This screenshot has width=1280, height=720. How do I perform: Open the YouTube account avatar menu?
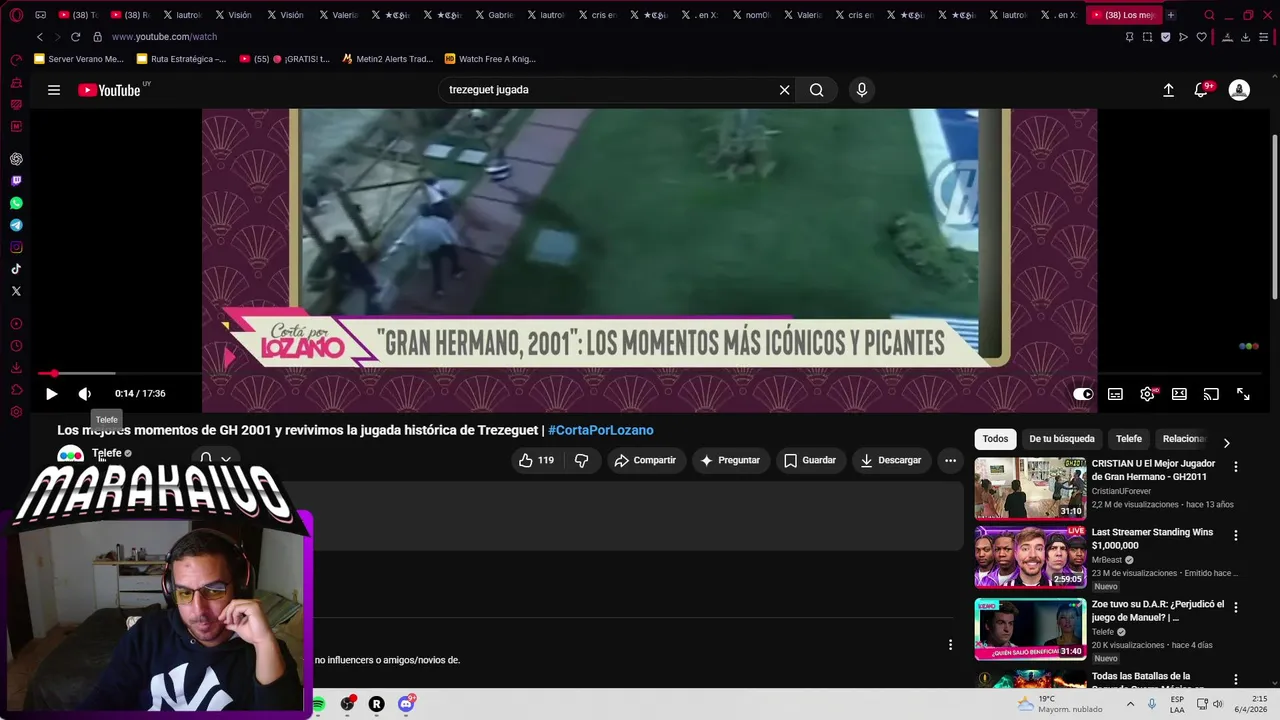pos(1239,90)
